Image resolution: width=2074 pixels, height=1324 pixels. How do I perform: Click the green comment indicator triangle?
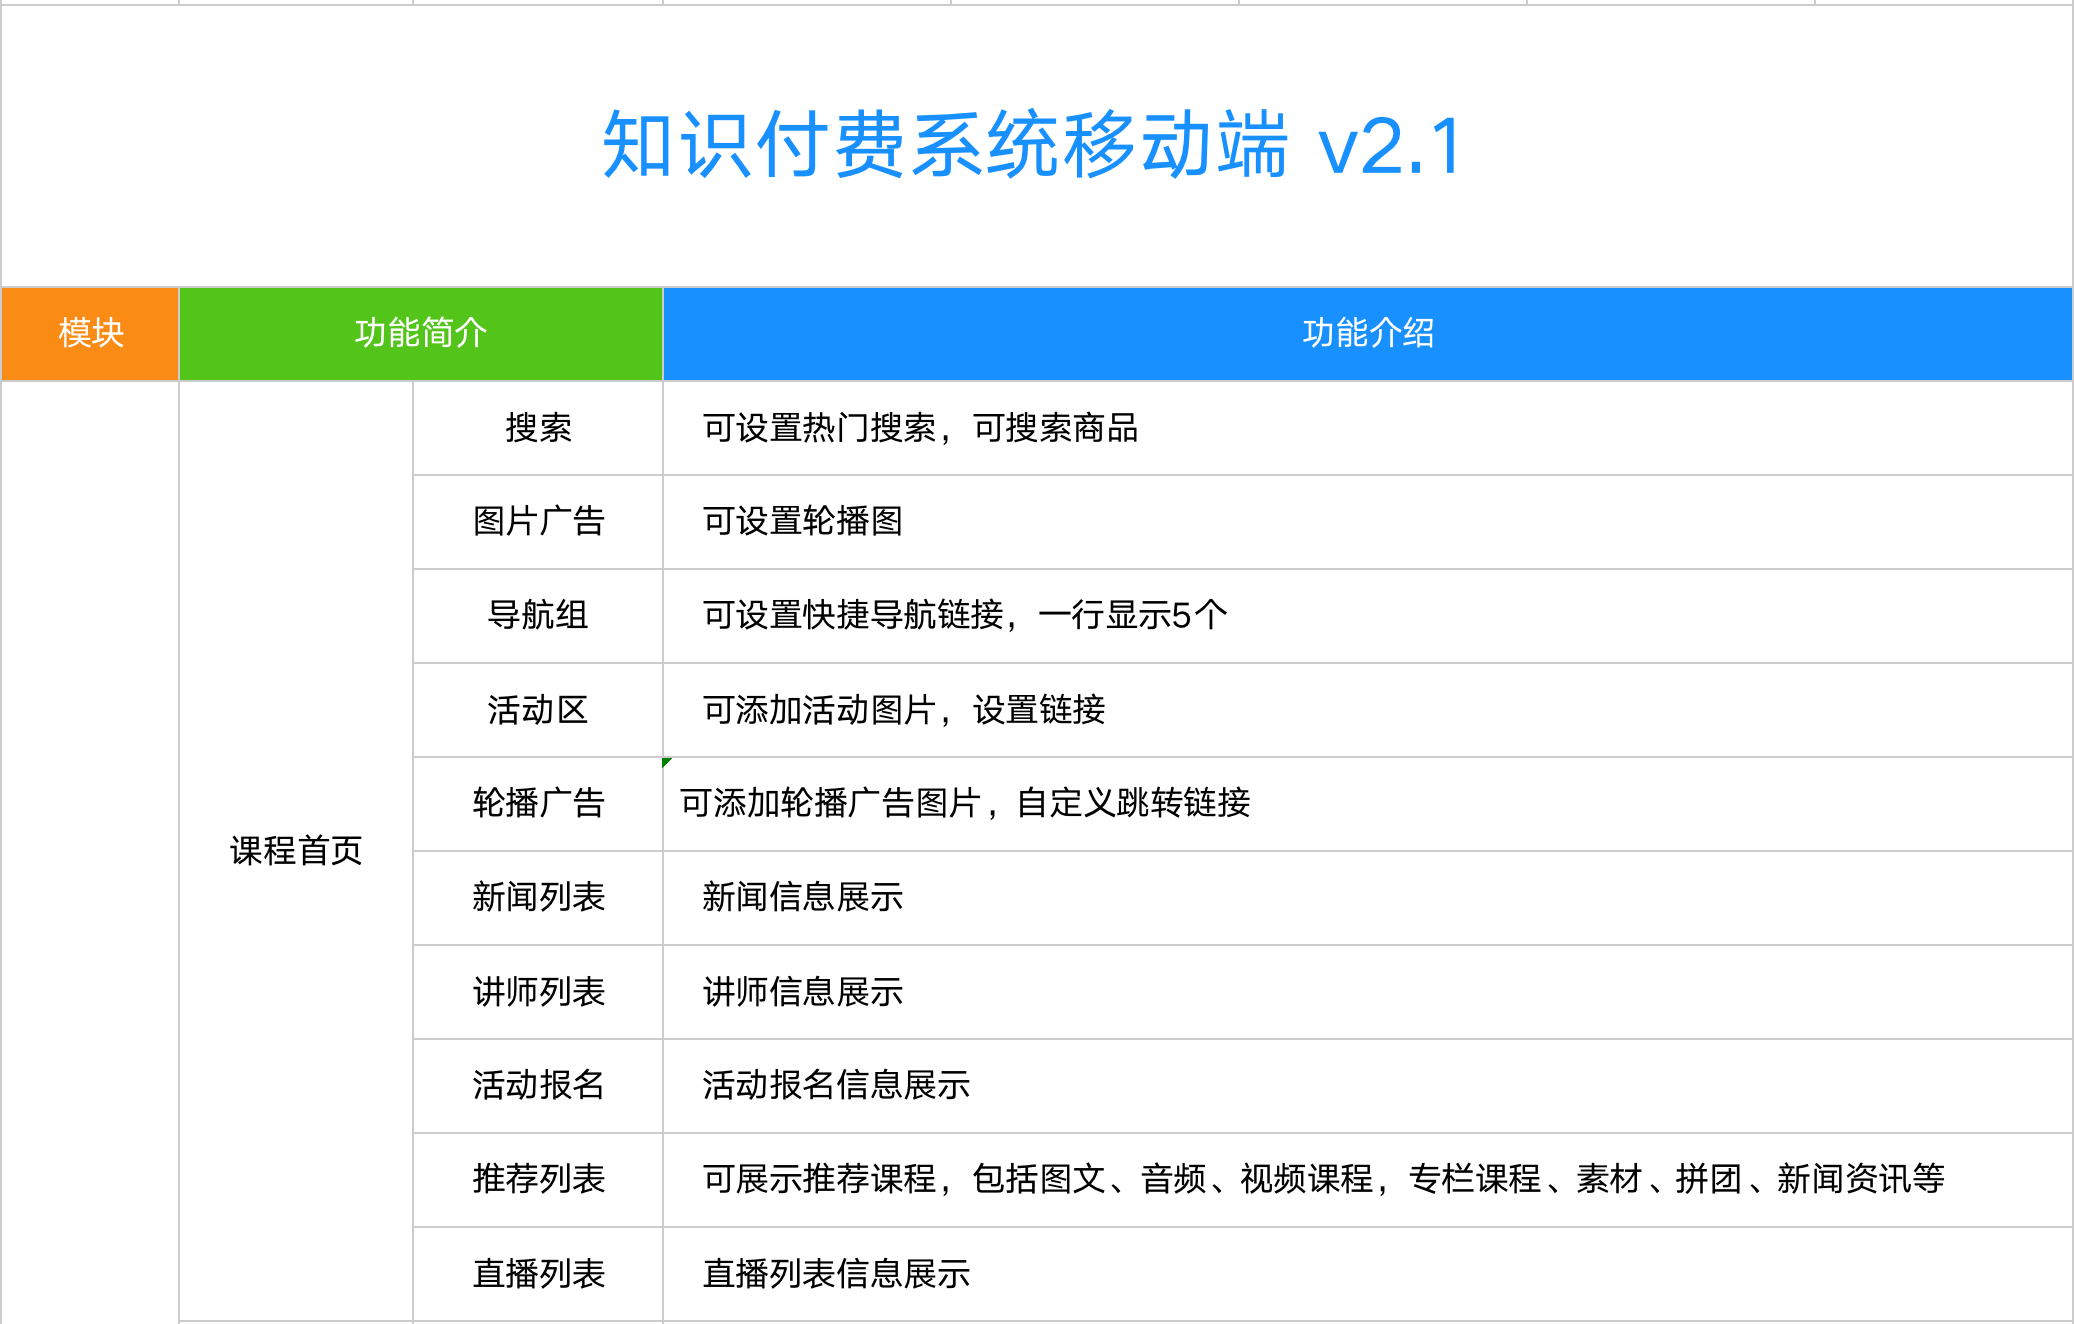pos(666,762)
